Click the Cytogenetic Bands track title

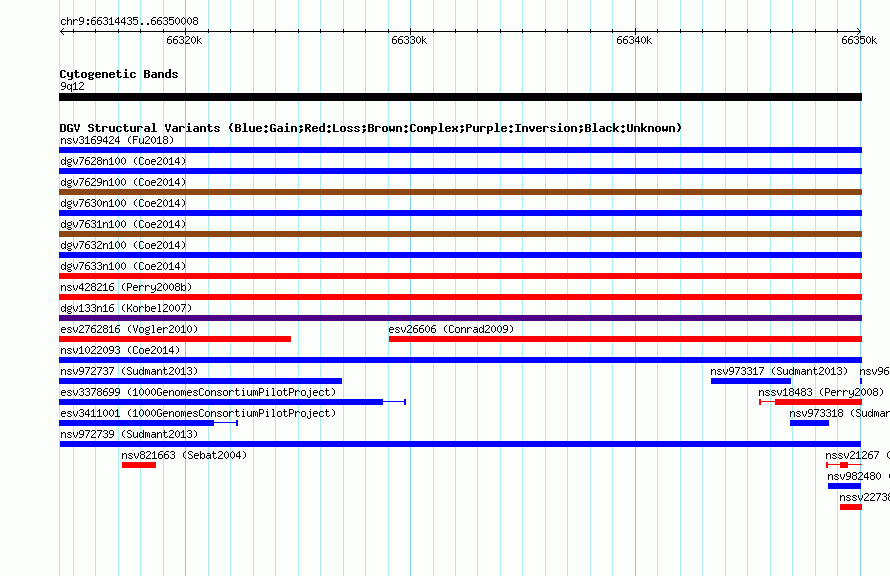tap(119, 74)
